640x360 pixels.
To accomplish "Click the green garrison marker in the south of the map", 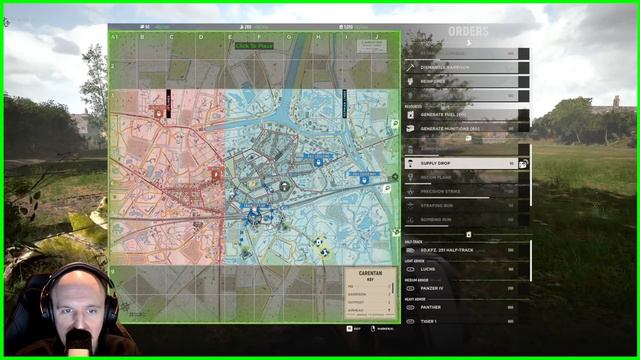I will [246, 251].
